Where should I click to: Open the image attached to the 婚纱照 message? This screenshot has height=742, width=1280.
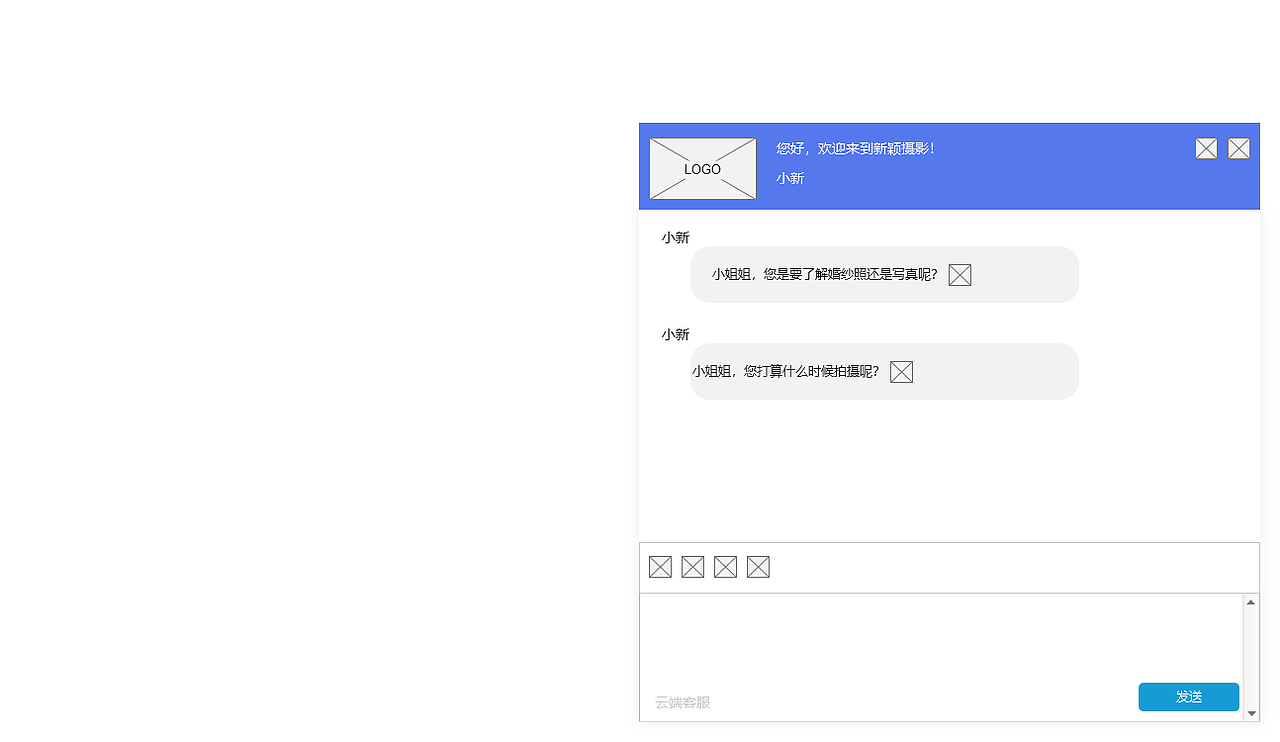click(959, 274)
